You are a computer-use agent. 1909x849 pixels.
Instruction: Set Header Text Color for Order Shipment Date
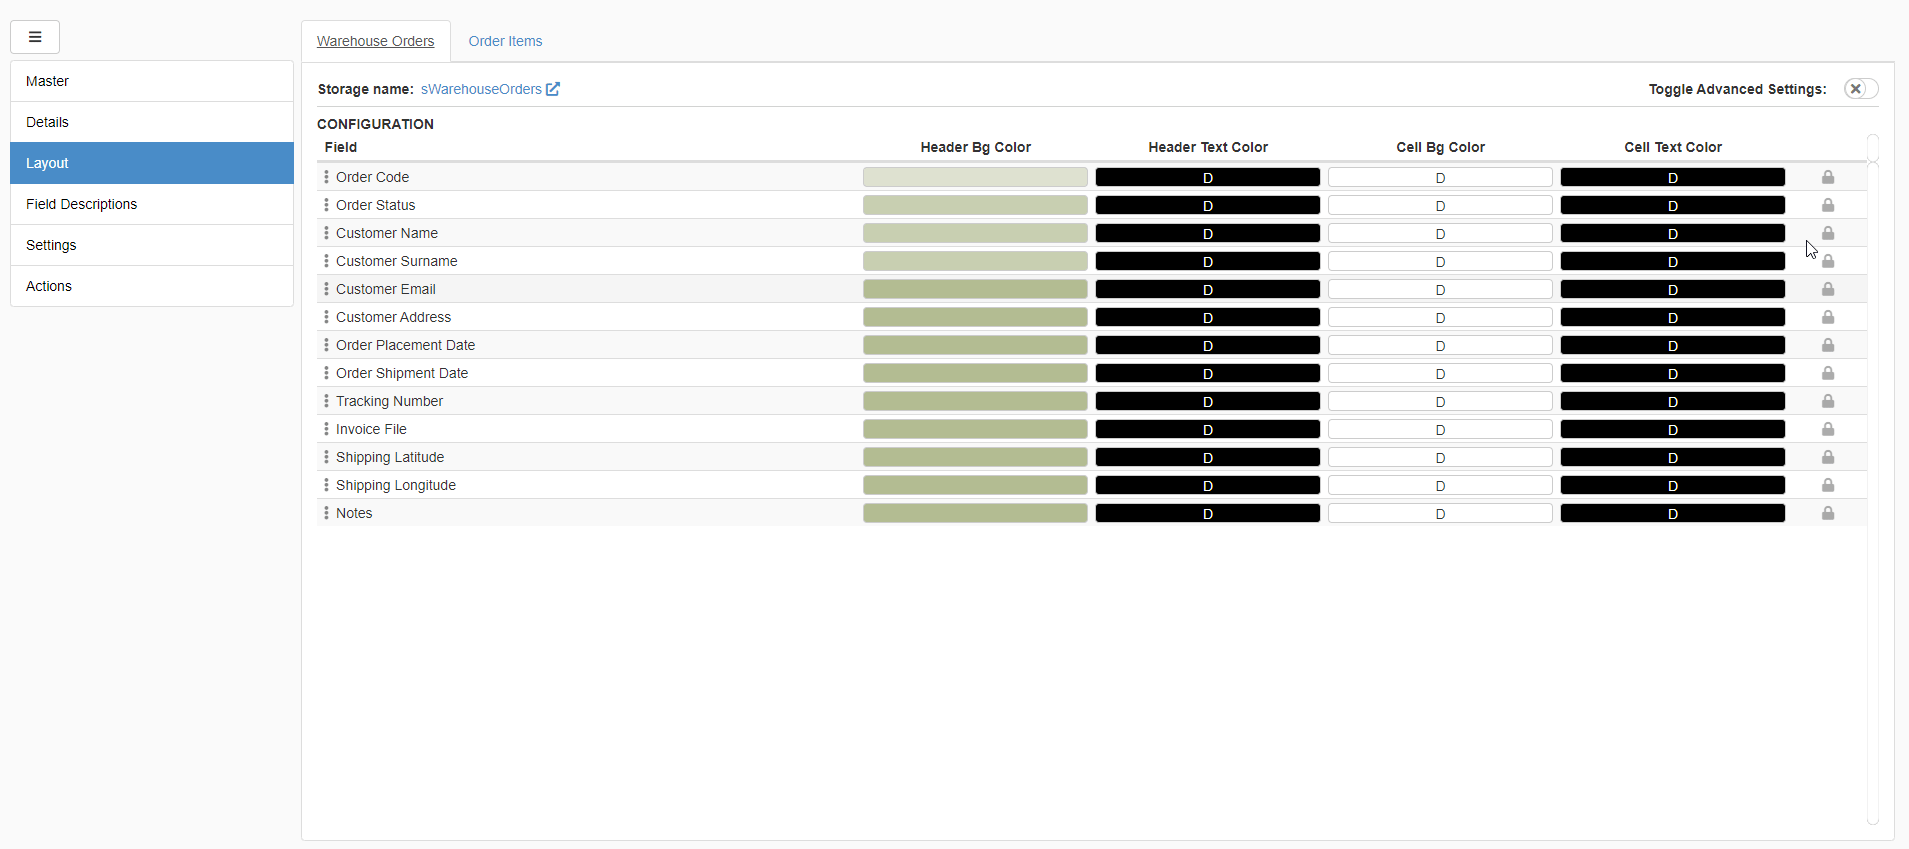1207,373
